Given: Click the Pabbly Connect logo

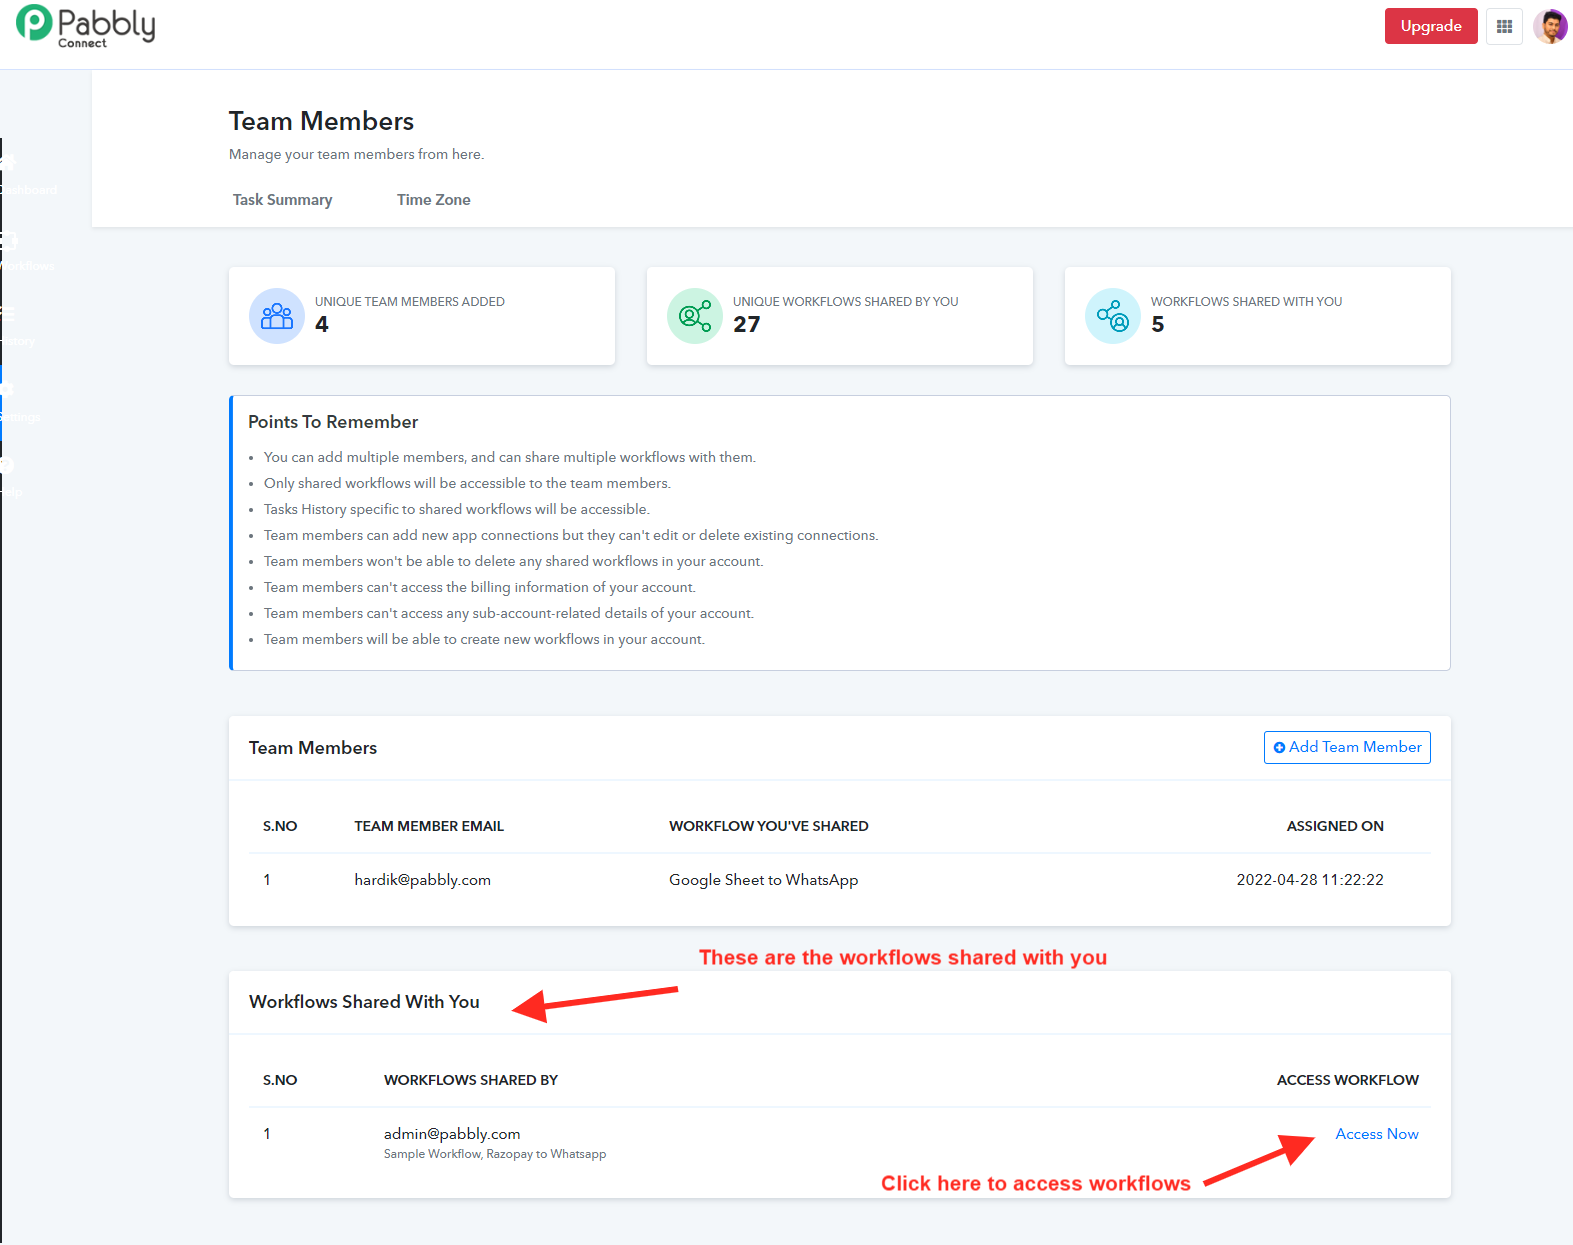Looking at the screenshot, I should point(86,26).
